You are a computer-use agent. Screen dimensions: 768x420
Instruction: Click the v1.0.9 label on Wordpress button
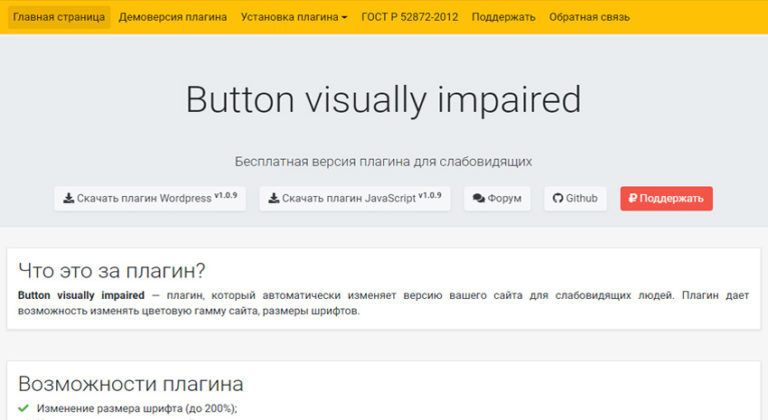click(226, 195)
